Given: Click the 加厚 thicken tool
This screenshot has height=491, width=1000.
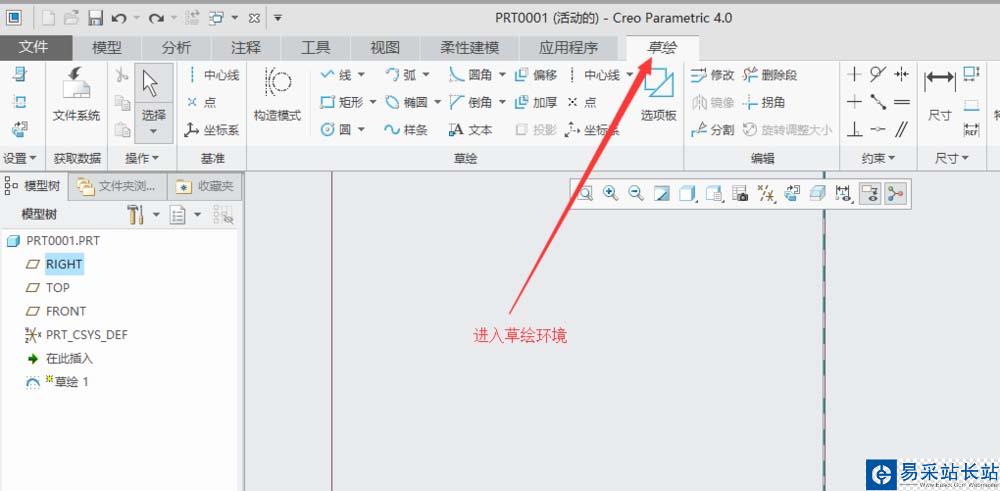Looking at the screenshot, I should 536,102.
